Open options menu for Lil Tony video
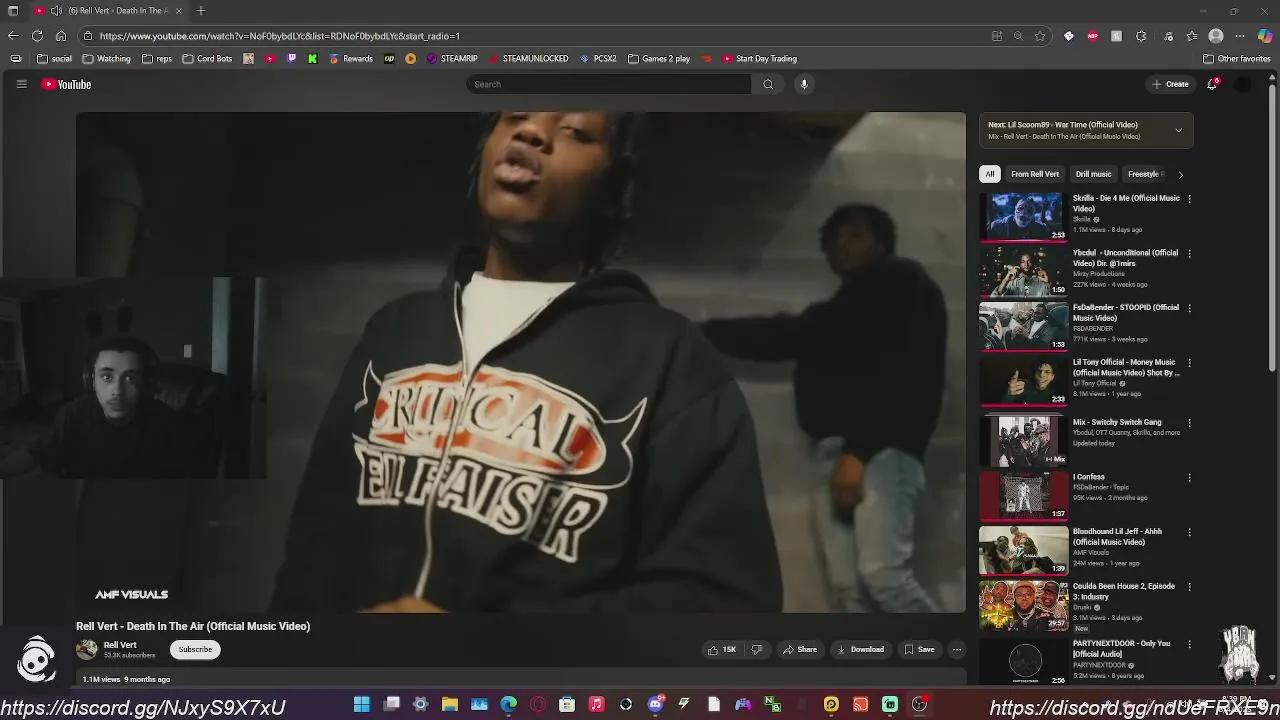 pyautogui.click(x=1189, y=364)
